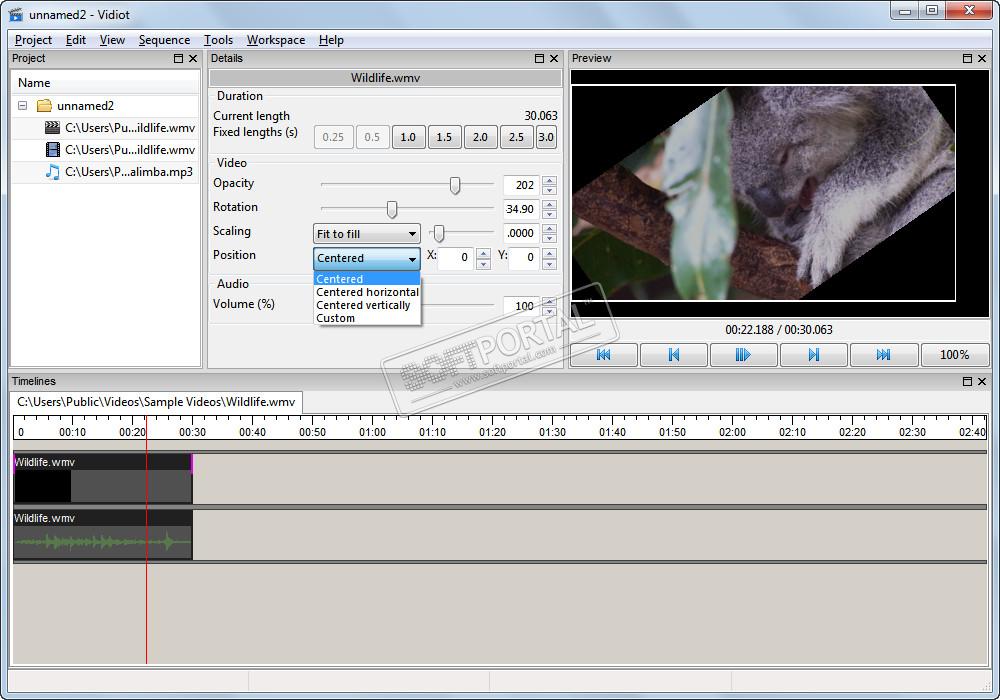Switch to the Wildlife.wmv timeline tab
Screen dimensions: 1000x700
(x=156, y=402)
